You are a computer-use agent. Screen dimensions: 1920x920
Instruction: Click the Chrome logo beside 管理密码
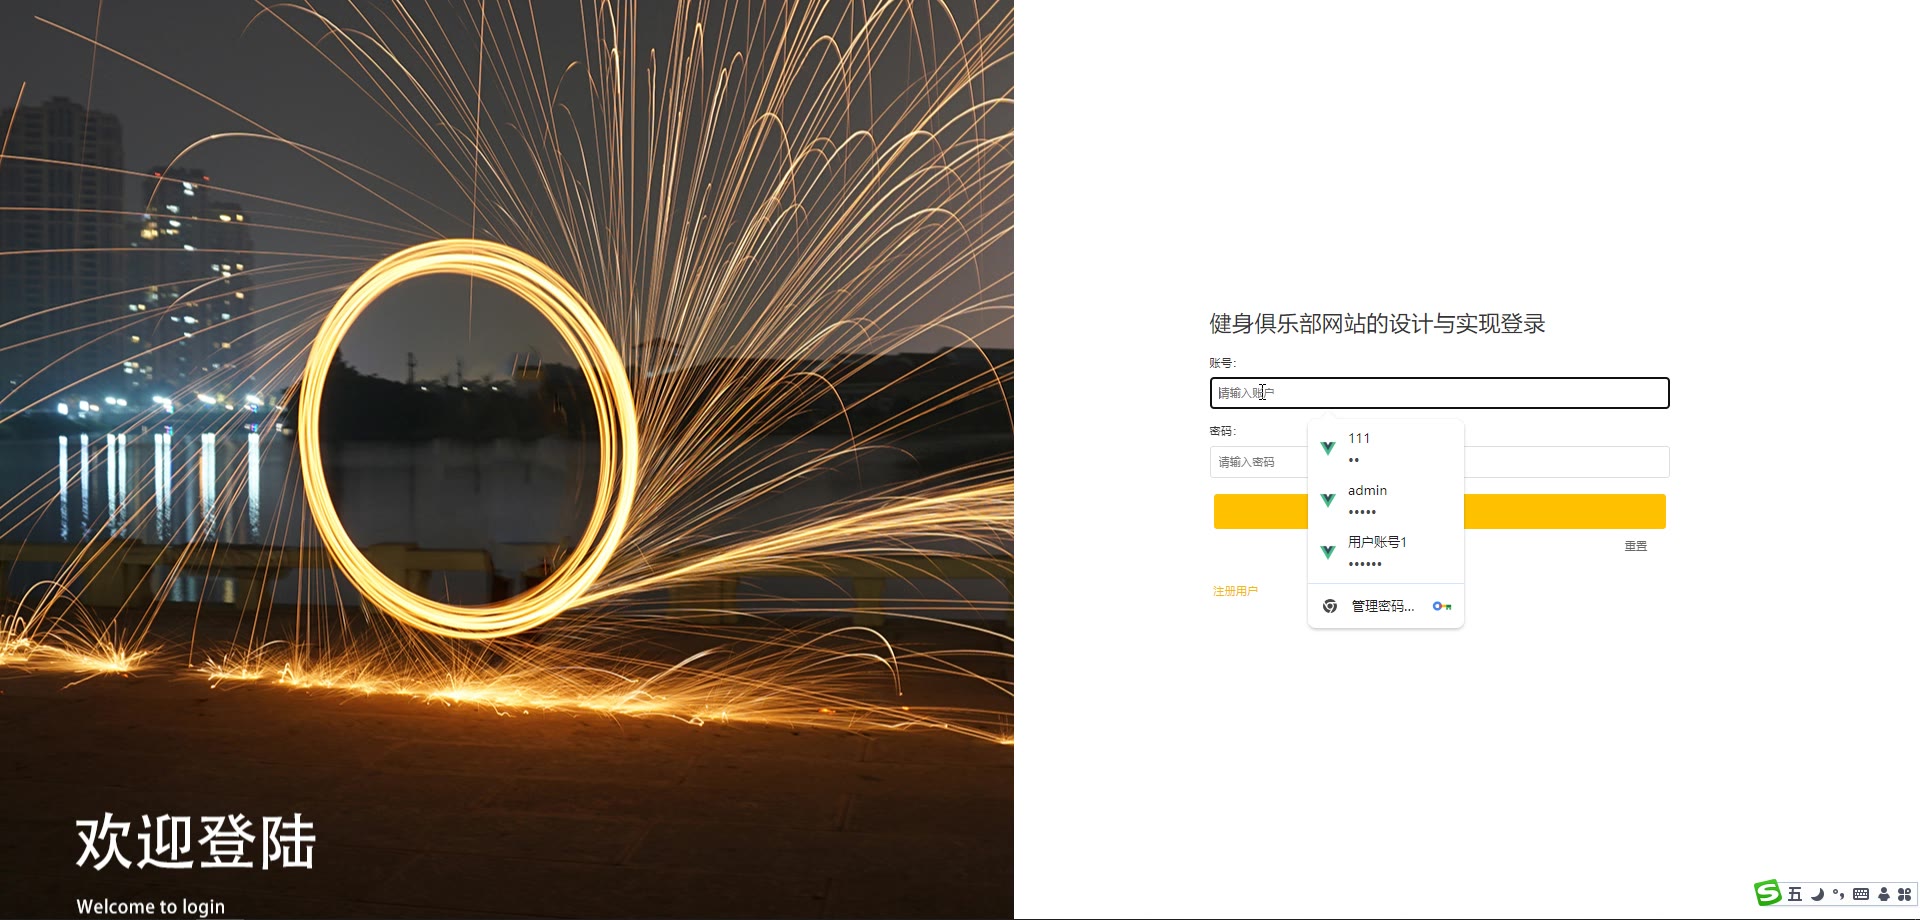1330,606
